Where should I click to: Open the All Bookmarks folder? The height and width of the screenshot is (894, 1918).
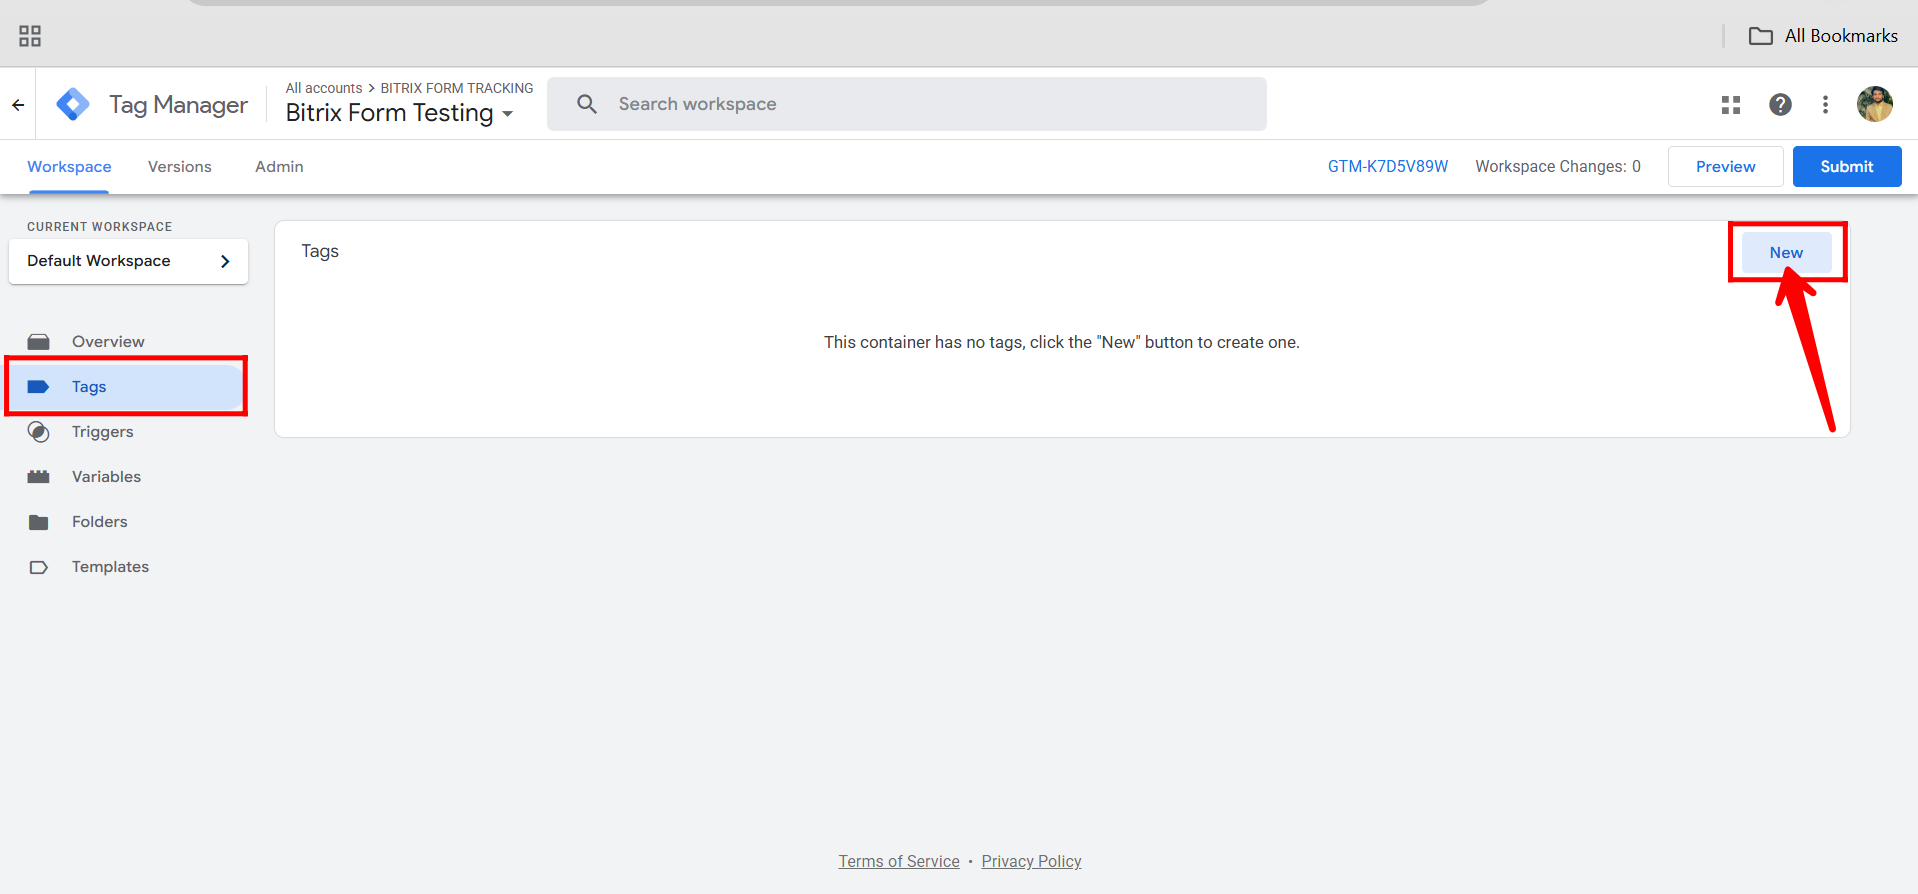point(1823,36)
